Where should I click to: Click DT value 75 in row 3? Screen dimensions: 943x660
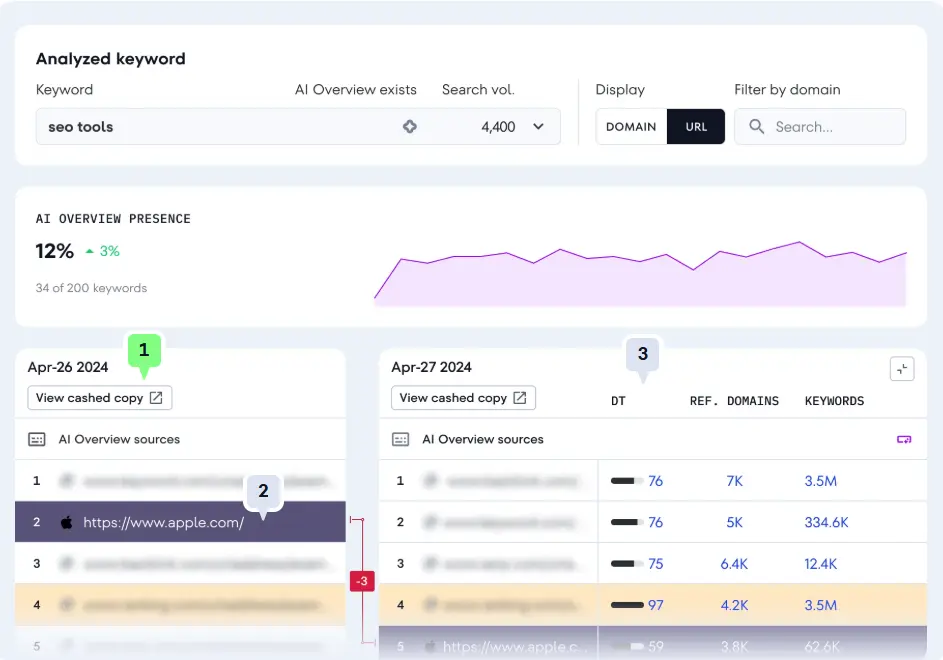tap(656, 564)
